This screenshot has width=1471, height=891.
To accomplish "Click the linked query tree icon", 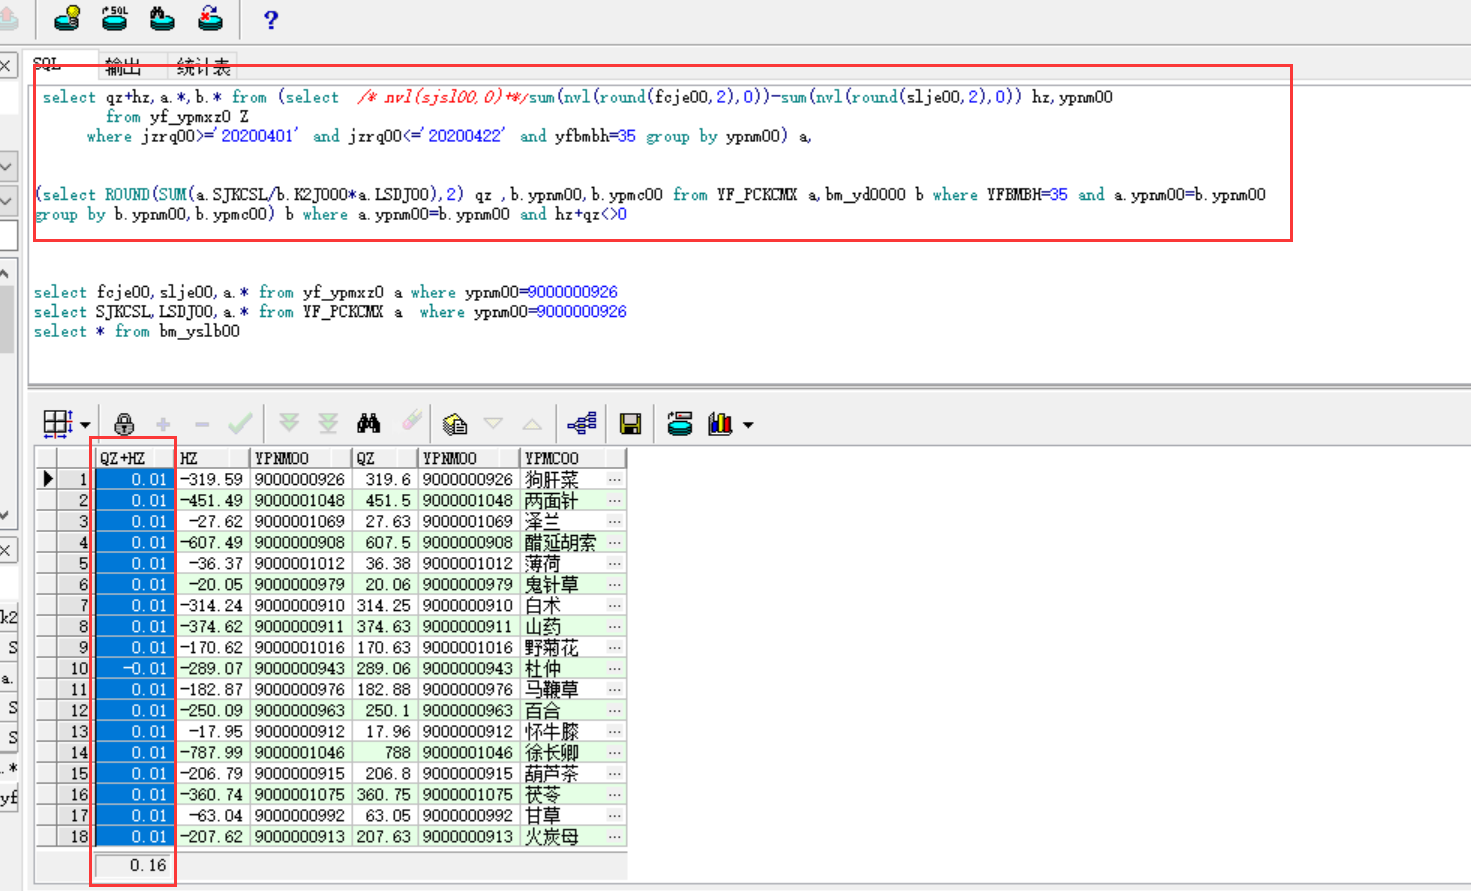I will tap(581, 424).
